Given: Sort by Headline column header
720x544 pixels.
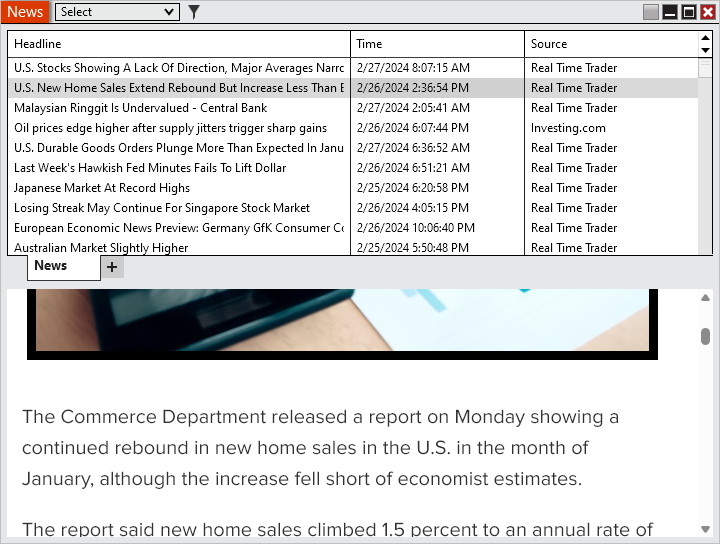Looking at the screenshot, I should pyautogui.click(x=180, y=44).
